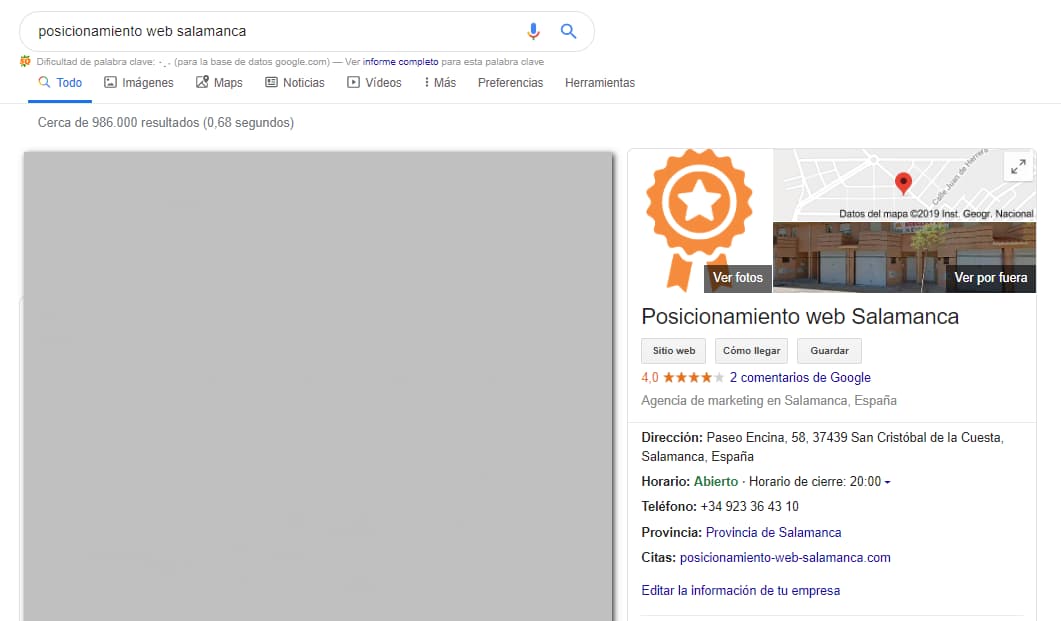Click the Ver fotos overlay button

tap(738, 278)
